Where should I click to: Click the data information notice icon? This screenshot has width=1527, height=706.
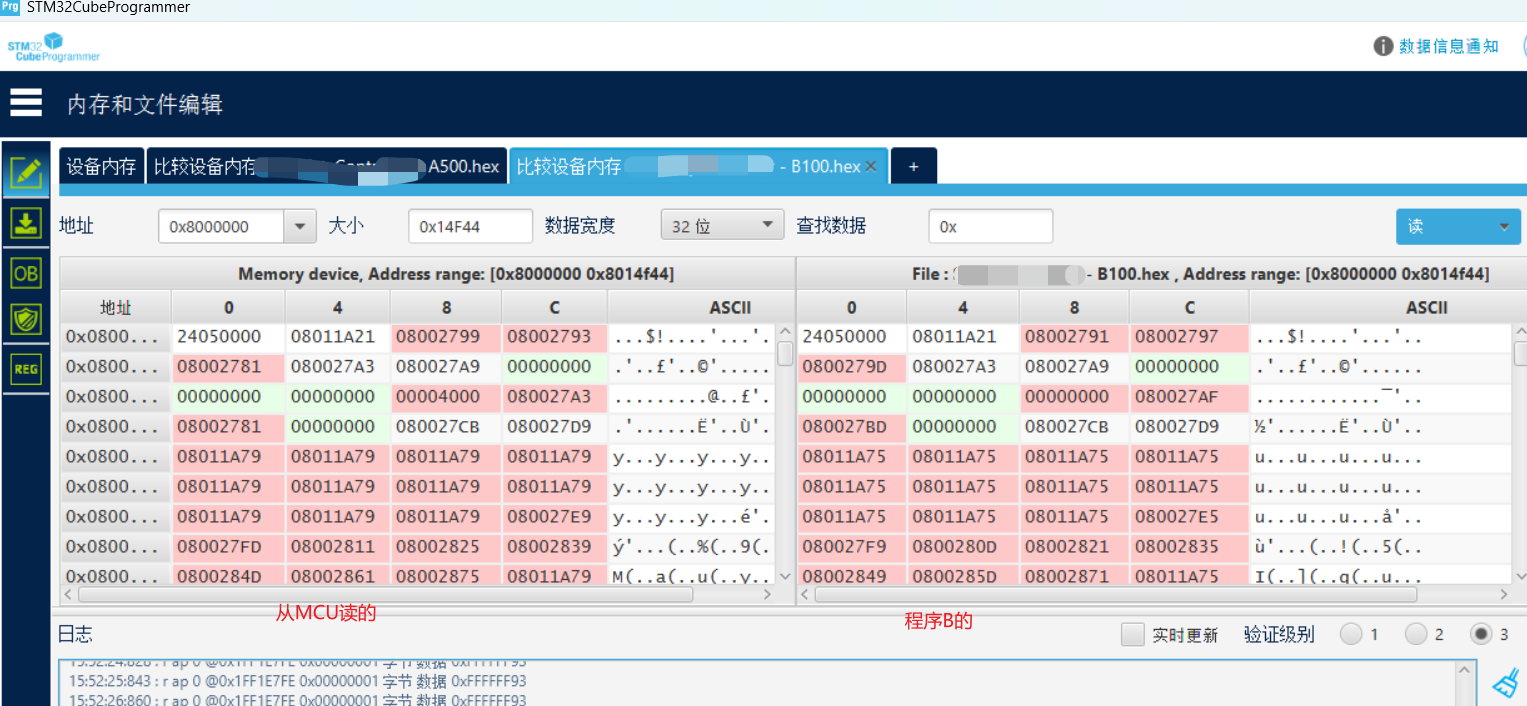1383,46
